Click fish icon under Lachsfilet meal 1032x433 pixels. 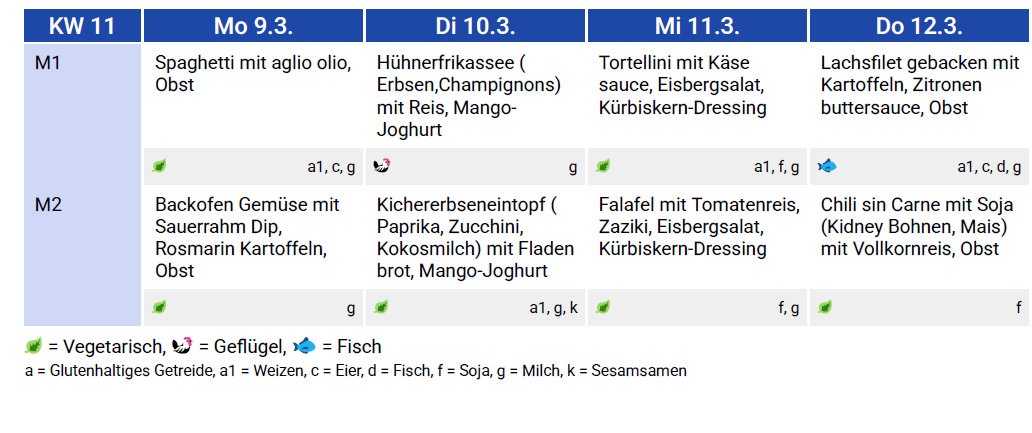click(827, 166)
